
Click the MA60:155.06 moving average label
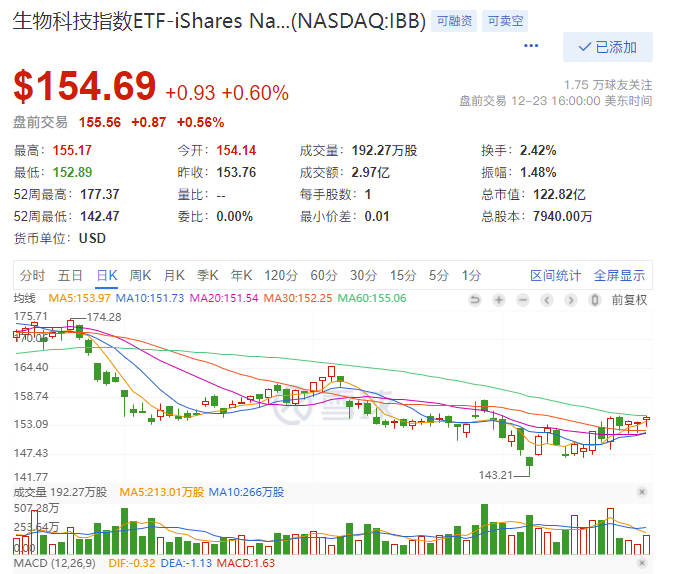click(372, 298)
